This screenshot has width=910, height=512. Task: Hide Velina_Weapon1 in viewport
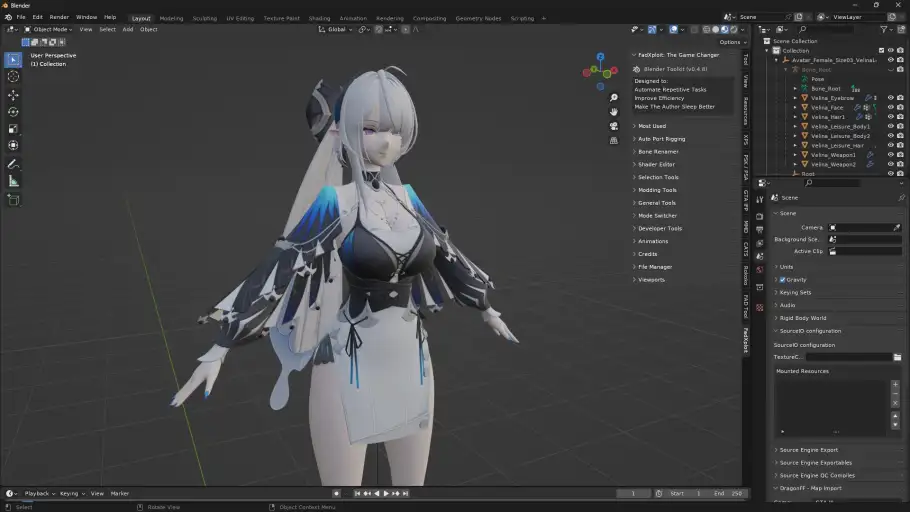[891, 155]
